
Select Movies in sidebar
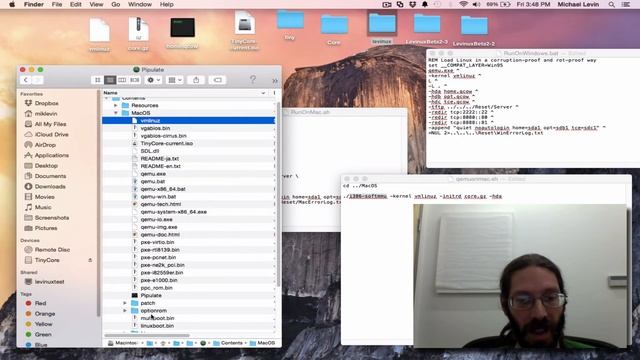[44, 197]
